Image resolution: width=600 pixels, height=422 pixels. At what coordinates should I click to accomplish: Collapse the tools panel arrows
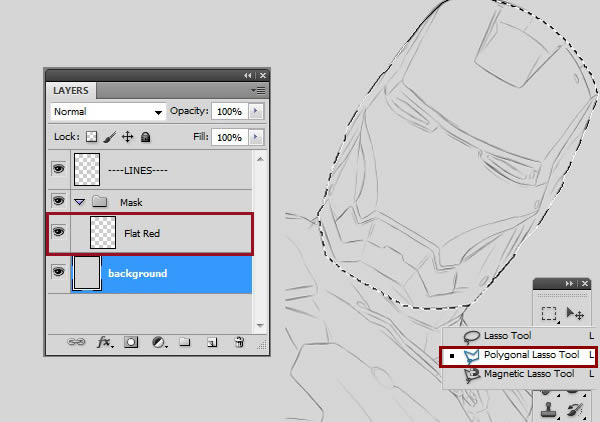point(569,284)
